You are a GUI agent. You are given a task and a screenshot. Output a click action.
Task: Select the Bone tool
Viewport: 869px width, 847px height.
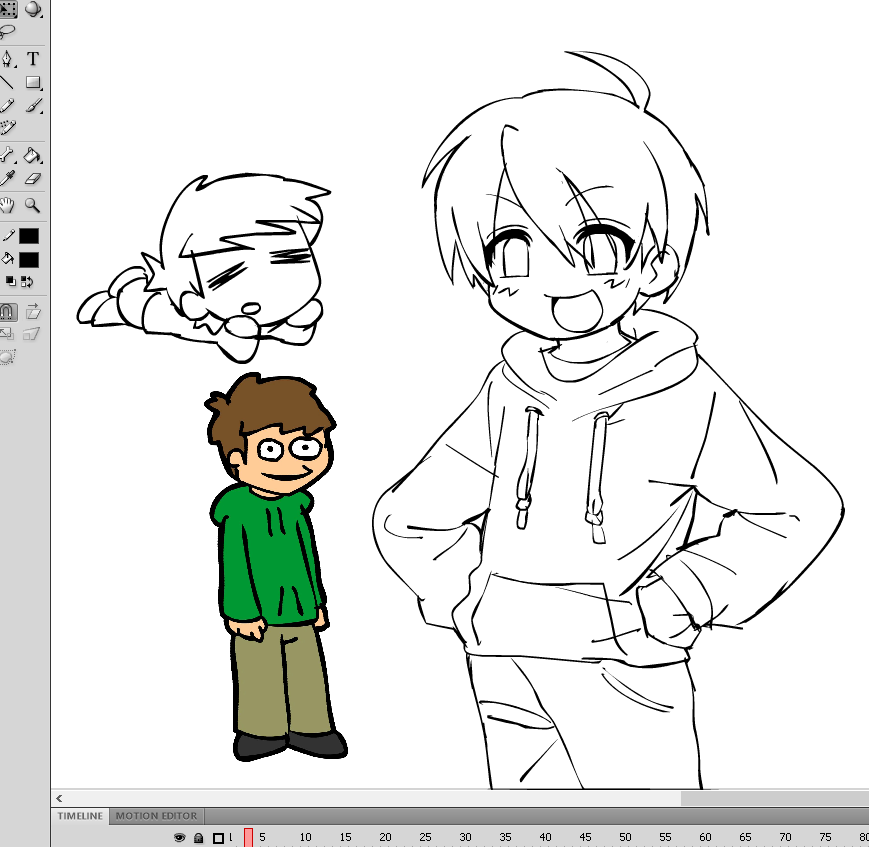click(x=7, y=155)
